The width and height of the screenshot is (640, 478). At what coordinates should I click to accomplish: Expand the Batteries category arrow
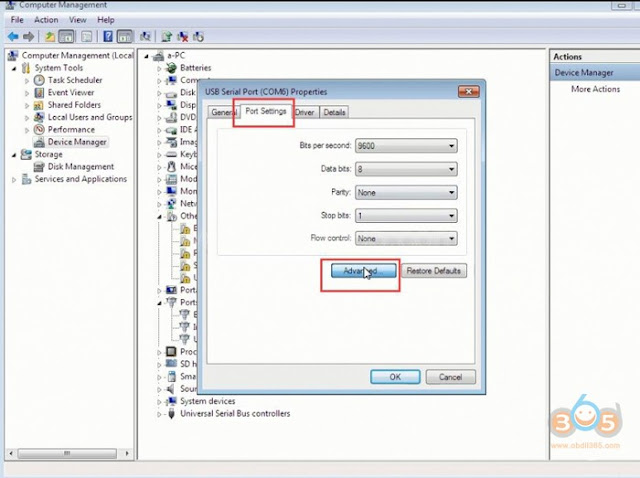pos(159,69)
